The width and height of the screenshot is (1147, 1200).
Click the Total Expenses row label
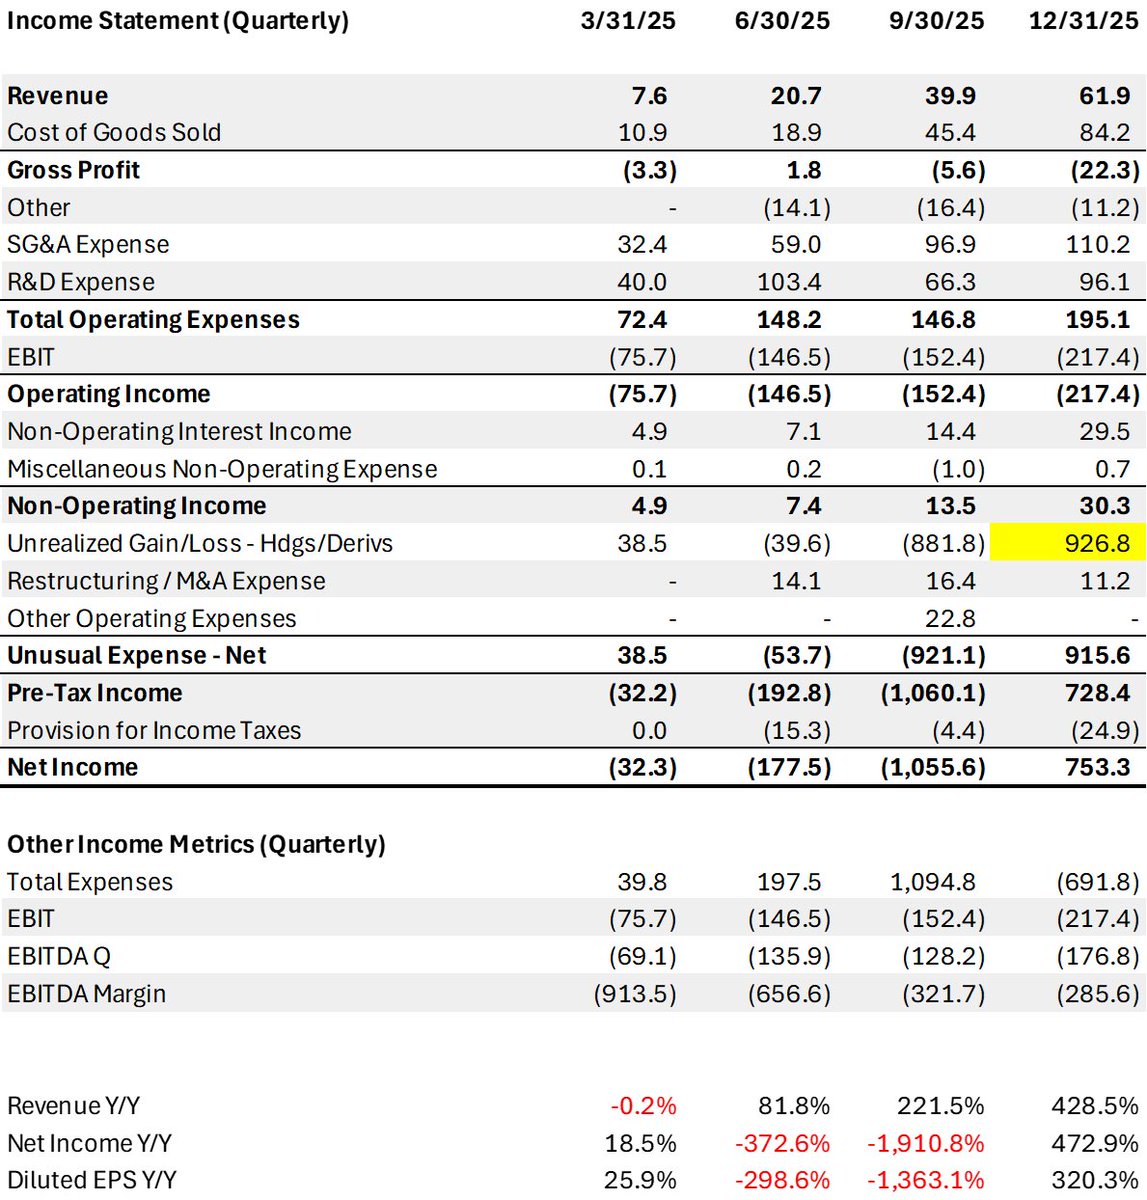tap(90, 882)
